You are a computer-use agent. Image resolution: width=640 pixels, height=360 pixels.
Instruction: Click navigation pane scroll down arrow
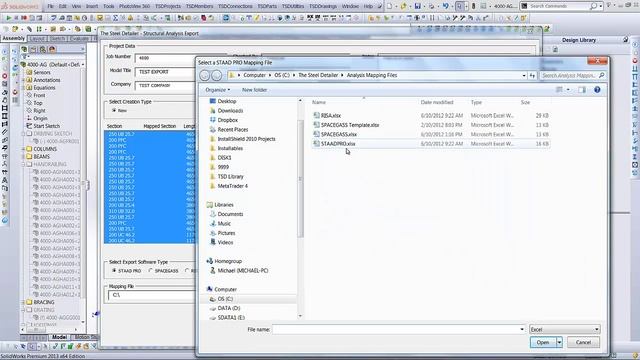click(x=300, y=316)
